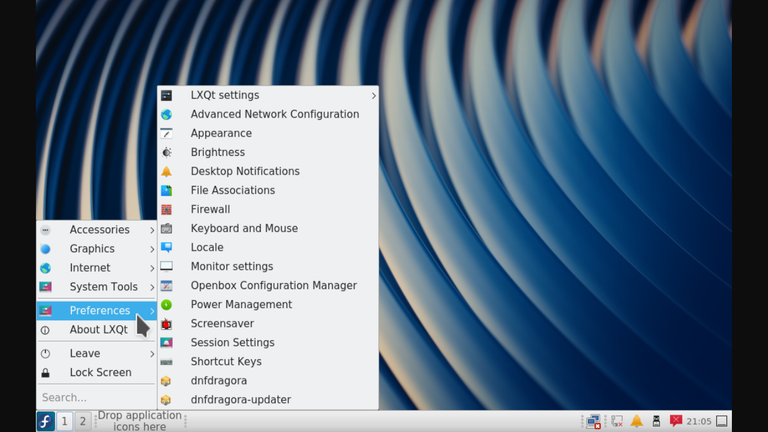
Task: Select About LXQt menu entry
Action: [x=96, y=330]
